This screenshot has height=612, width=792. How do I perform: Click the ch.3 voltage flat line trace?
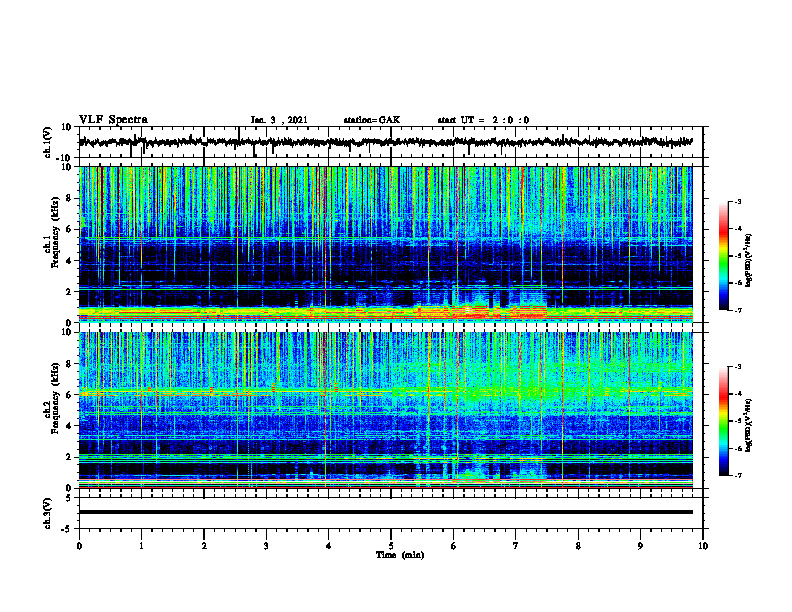click(x=386, y=512)
